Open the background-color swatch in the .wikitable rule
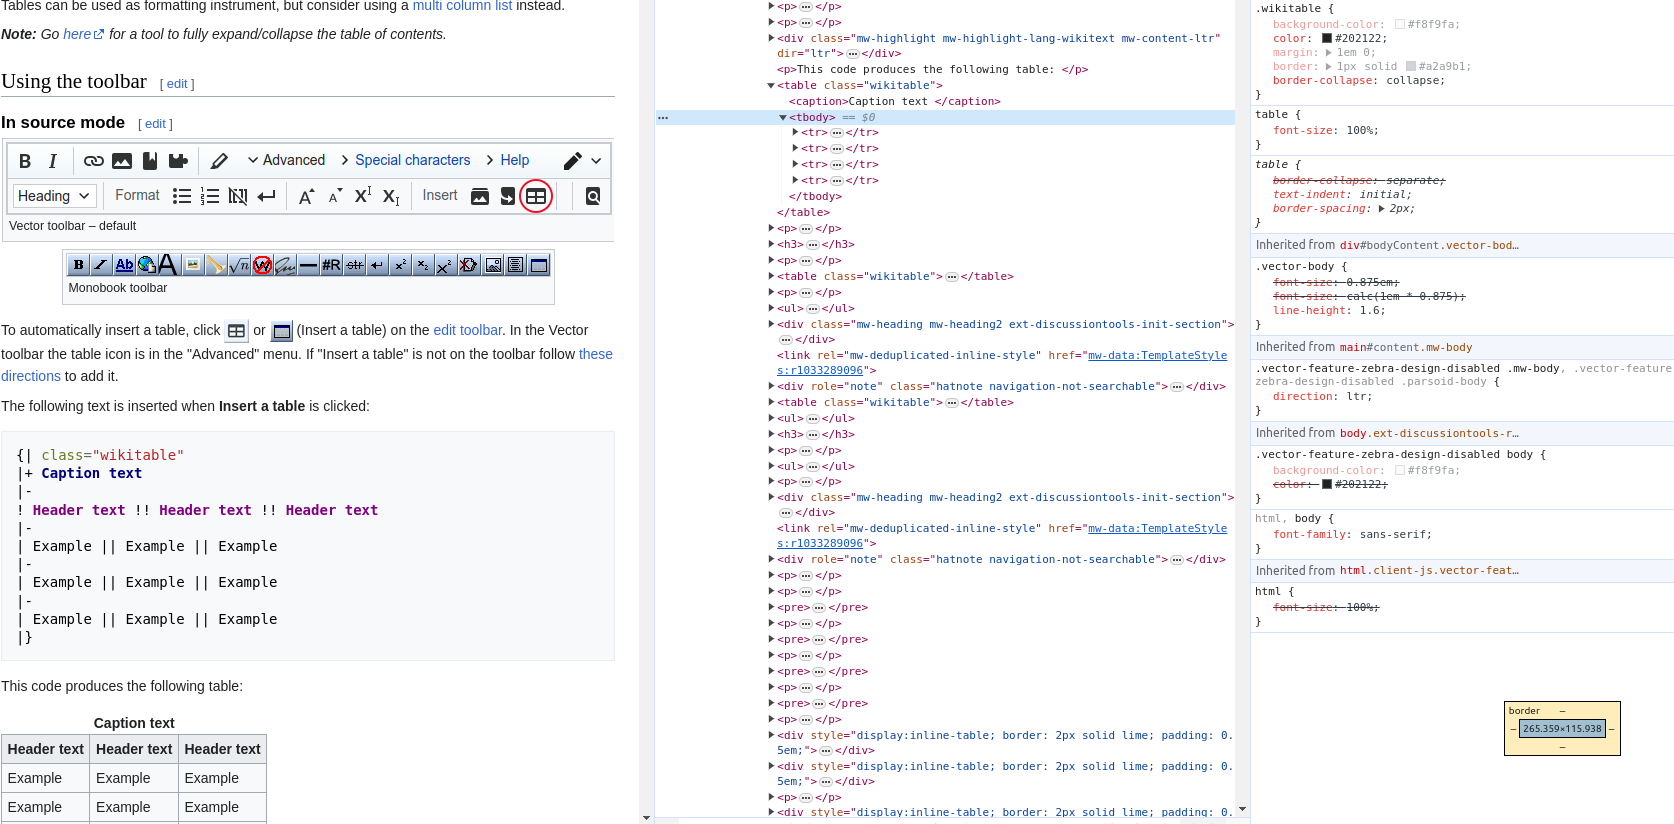 (x=1400, y=24)
